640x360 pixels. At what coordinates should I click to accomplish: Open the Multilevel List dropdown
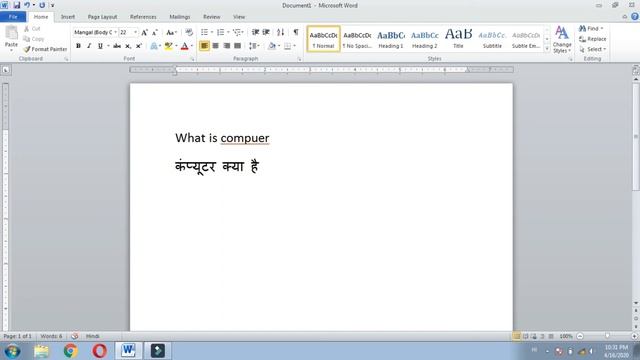pyautogui.click(x=238, y=32)
